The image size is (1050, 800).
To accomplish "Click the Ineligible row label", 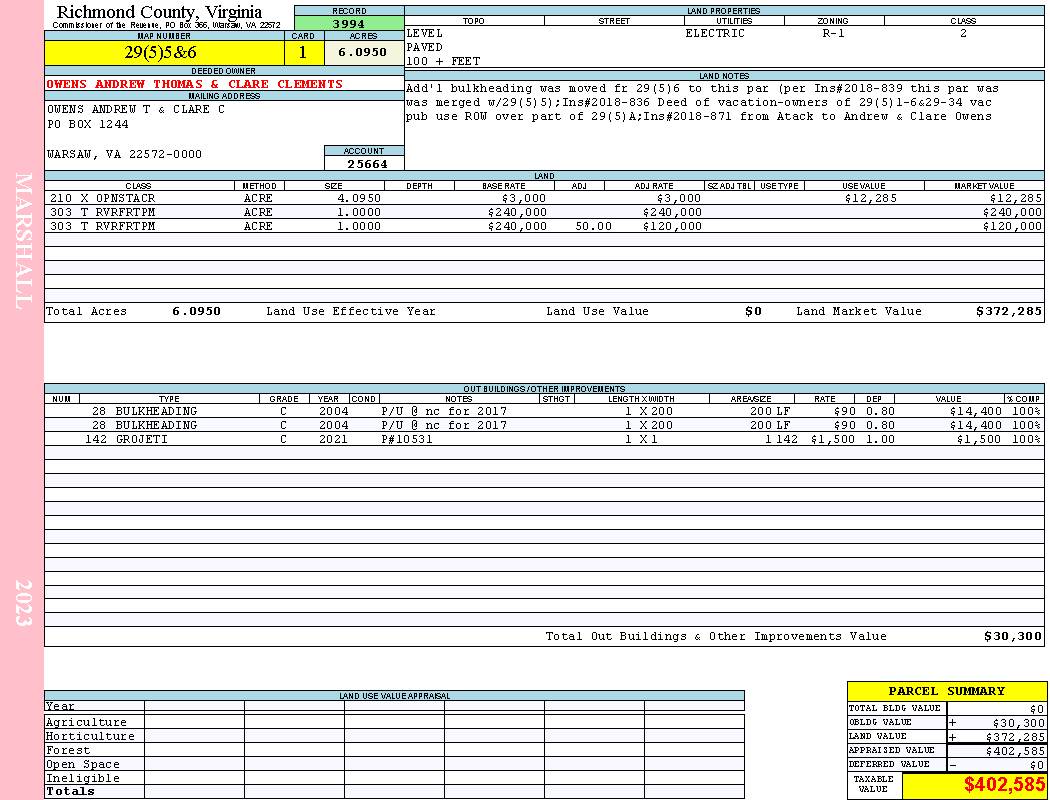I will point(83,779).
